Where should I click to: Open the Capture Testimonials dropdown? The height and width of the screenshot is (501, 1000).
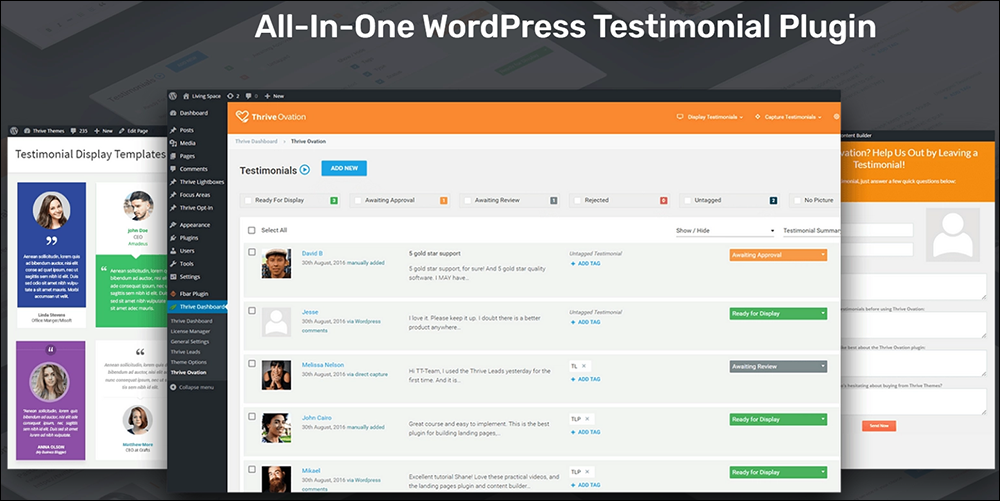(788, 117)
